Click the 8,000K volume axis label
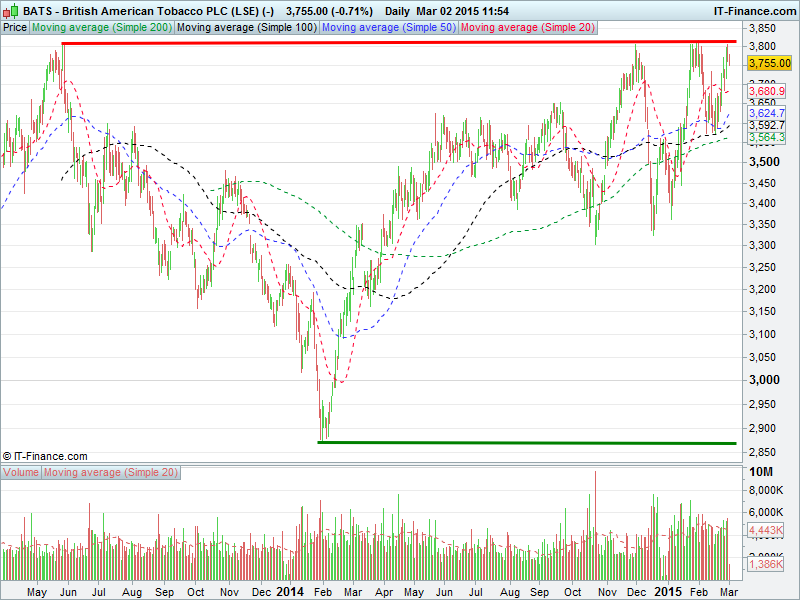800x600 pixels. tap(765, 490)
